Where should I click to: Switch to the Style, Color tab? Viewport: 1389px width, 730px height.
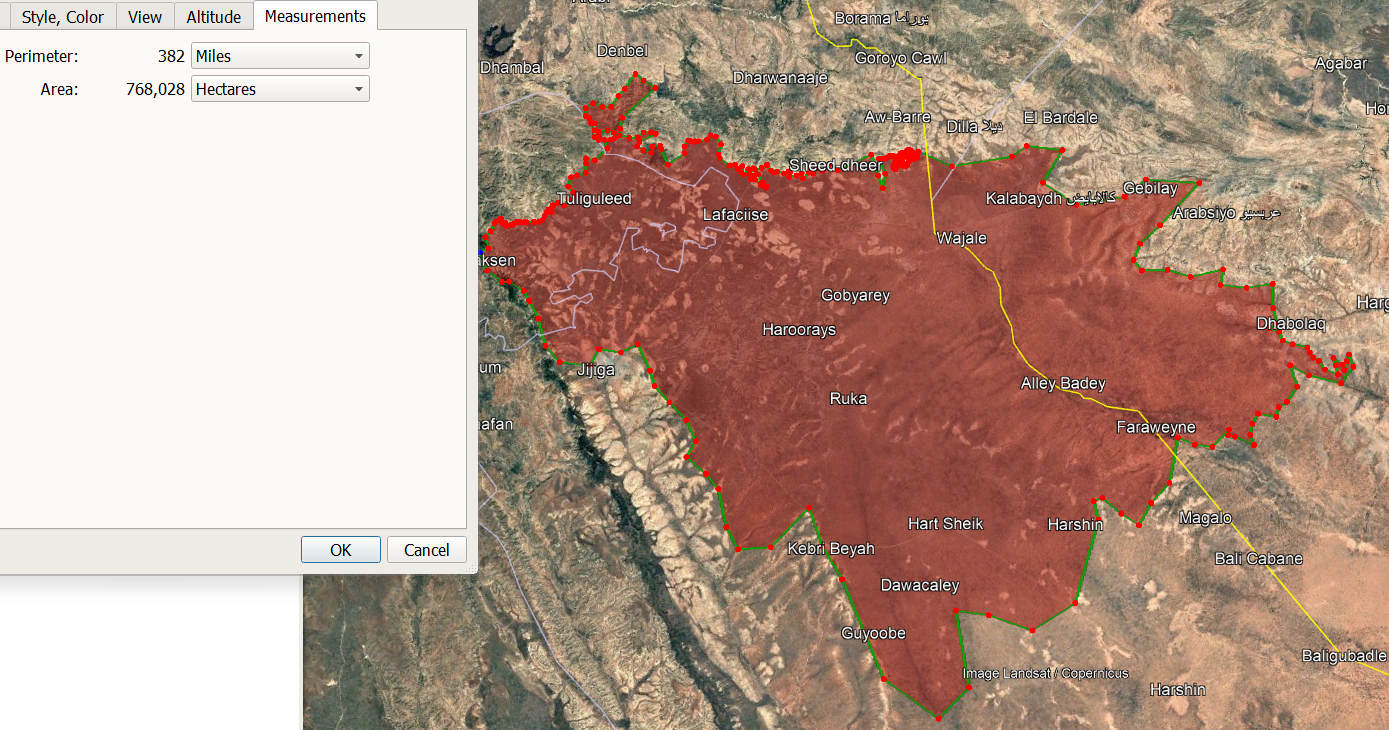tap(62, 17)
